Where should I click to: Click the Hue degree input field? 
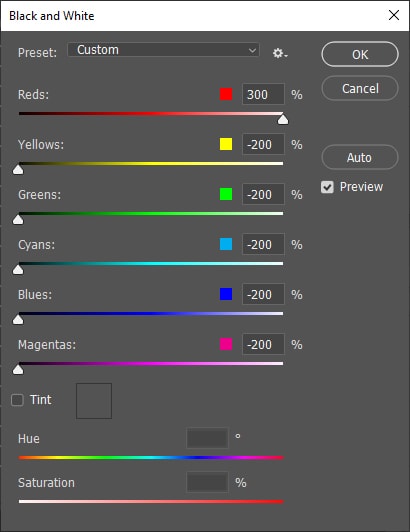[207, 438]
